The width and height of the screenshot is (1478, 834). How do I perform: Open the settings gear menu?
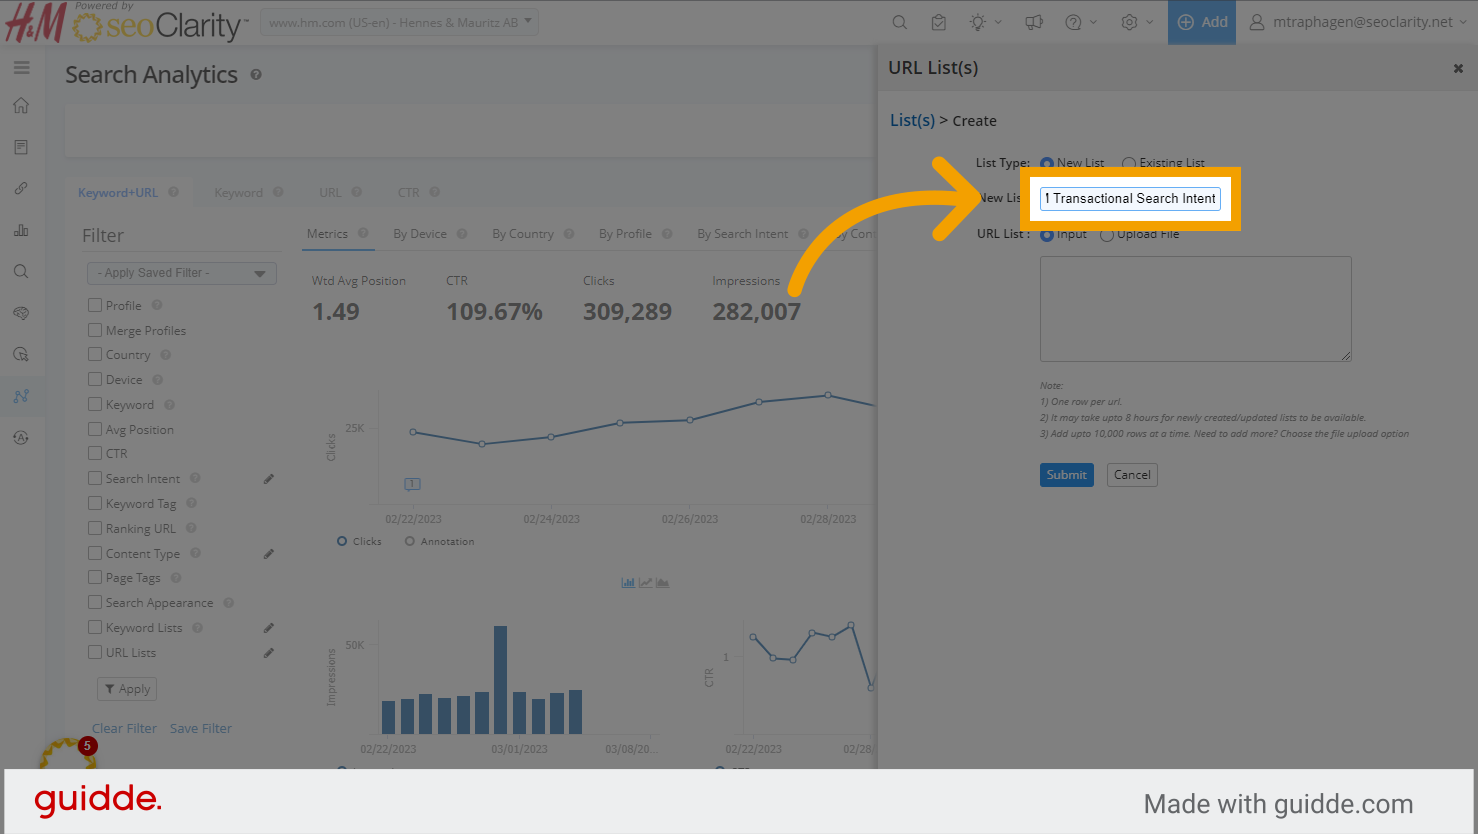1136,22
